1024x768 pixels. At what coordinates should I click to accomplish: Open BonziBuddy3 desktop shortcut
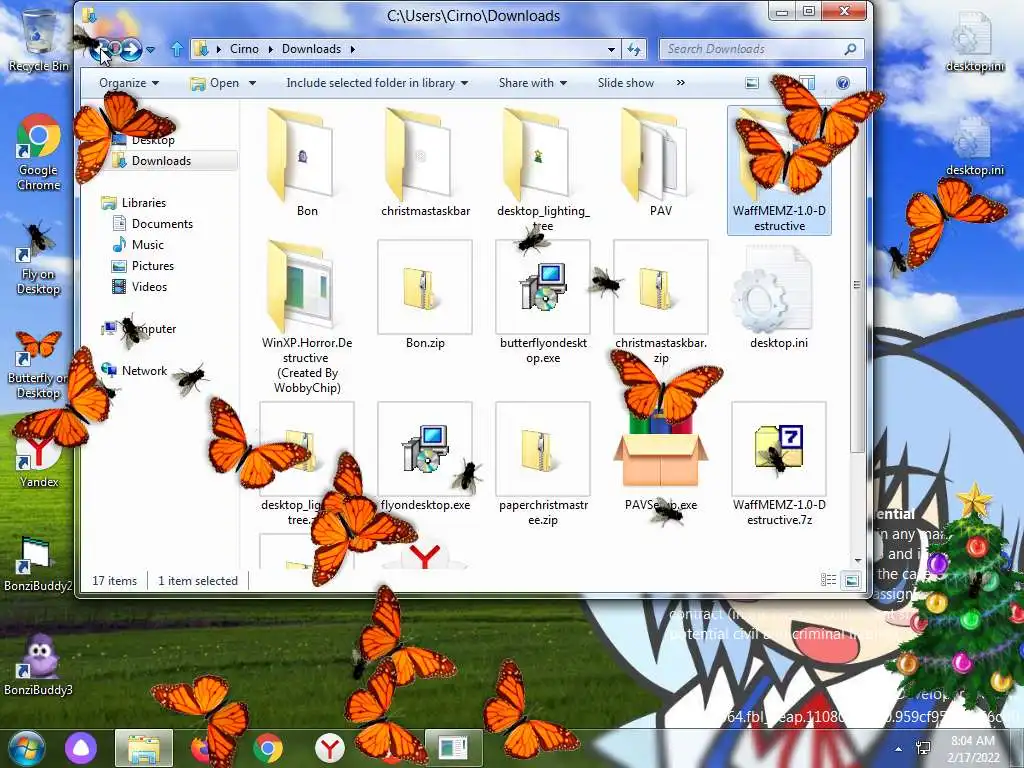pos(39,665)
